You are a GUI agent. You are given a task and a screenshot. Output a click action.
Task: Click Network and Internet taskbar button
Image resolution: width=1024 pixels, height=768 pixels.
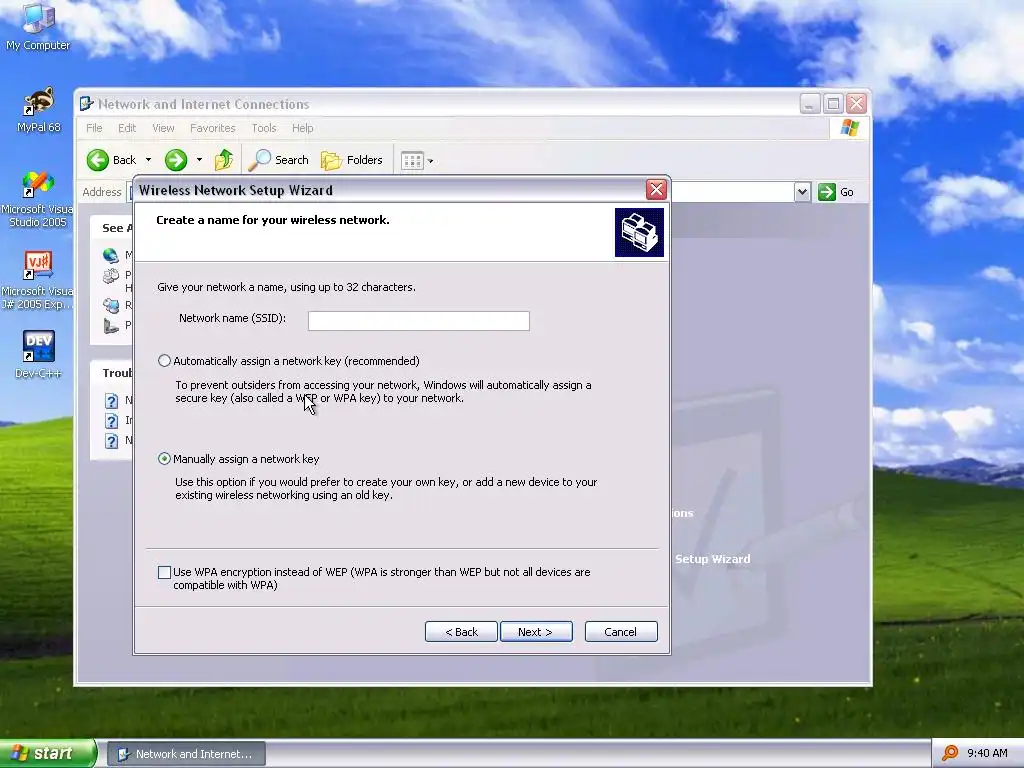(186, 754)
